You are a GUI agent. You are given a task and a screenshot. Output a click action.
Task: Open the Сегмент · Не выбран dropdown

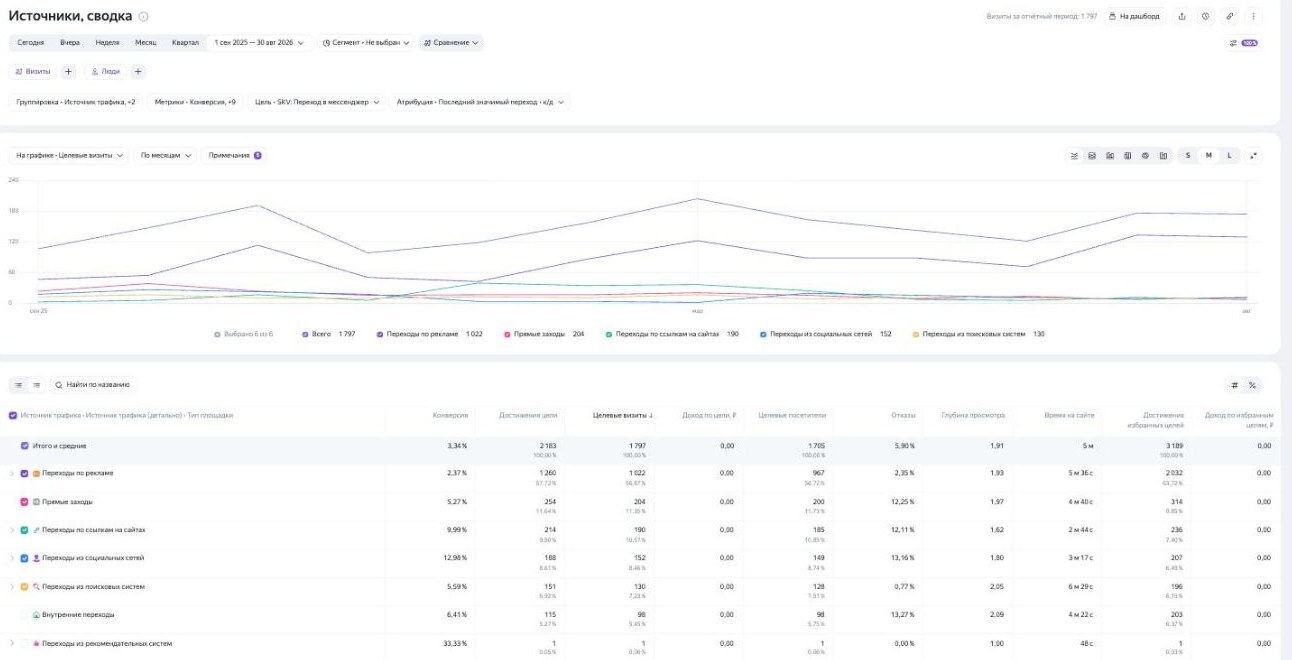(x=366, y=43)
